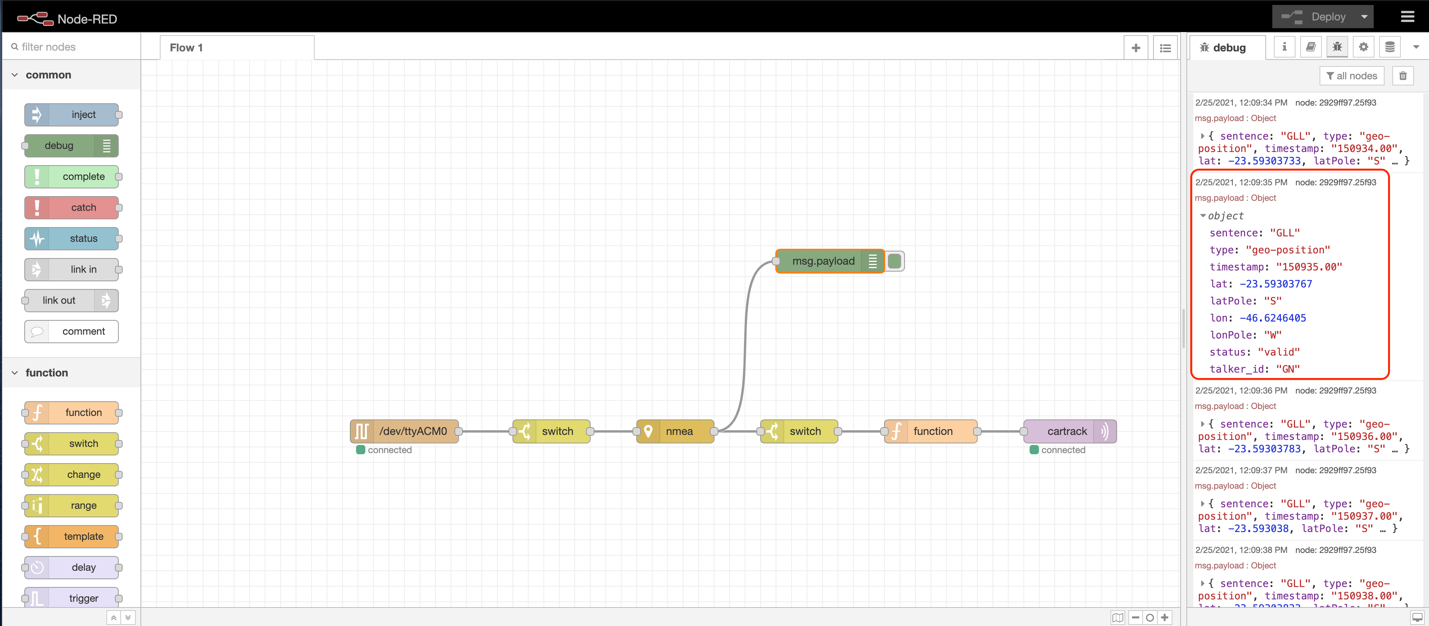Click the Deploy button

[1314, 16]
